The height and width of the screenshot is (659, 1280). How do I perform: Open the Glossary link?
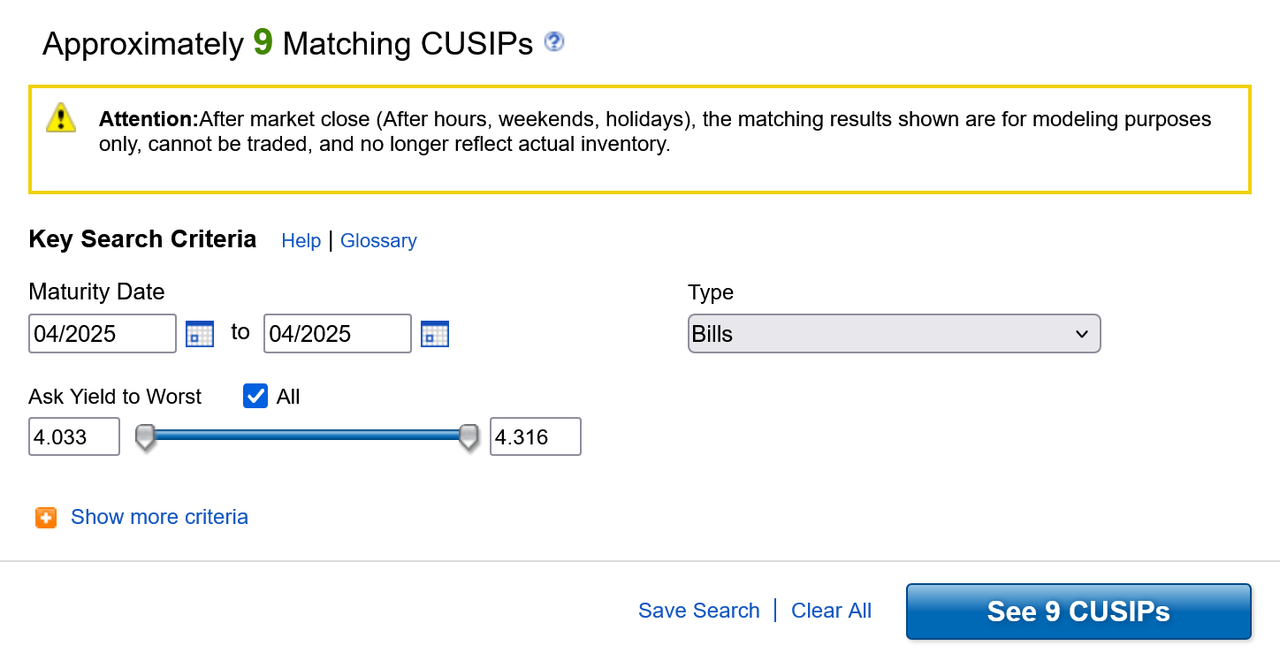[378, 241]
